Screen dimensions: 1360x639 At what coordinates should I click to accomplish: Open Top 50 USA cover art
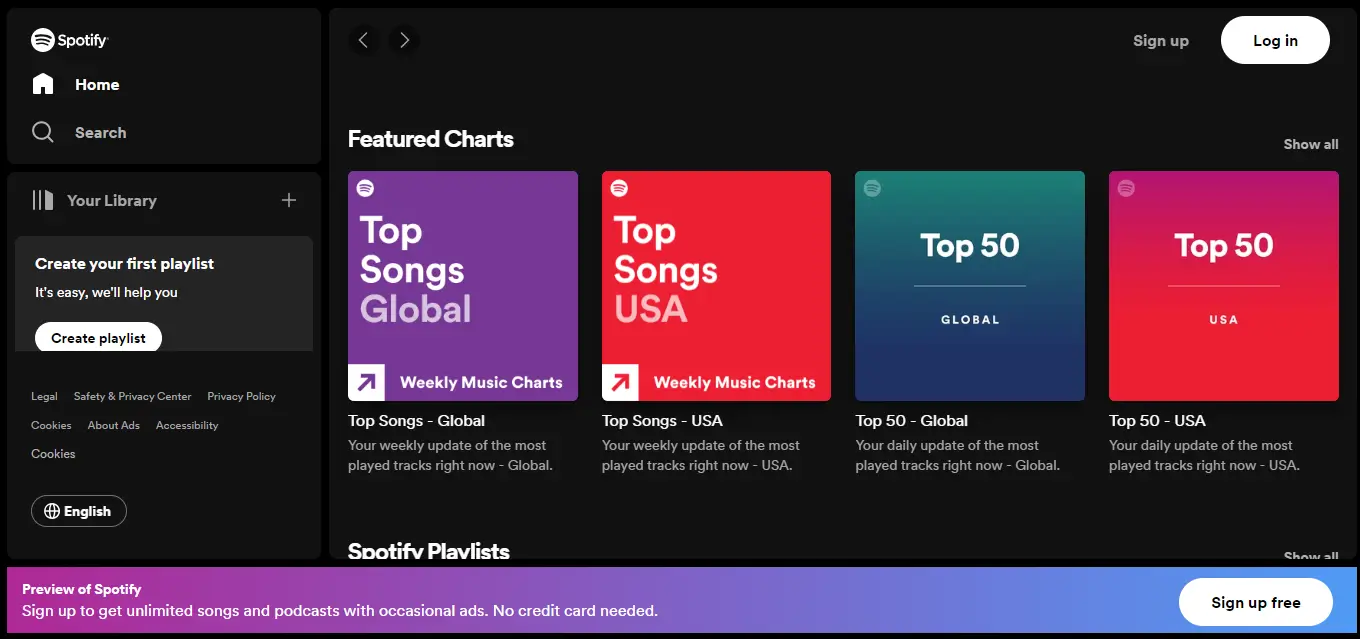pos(1224,286)
